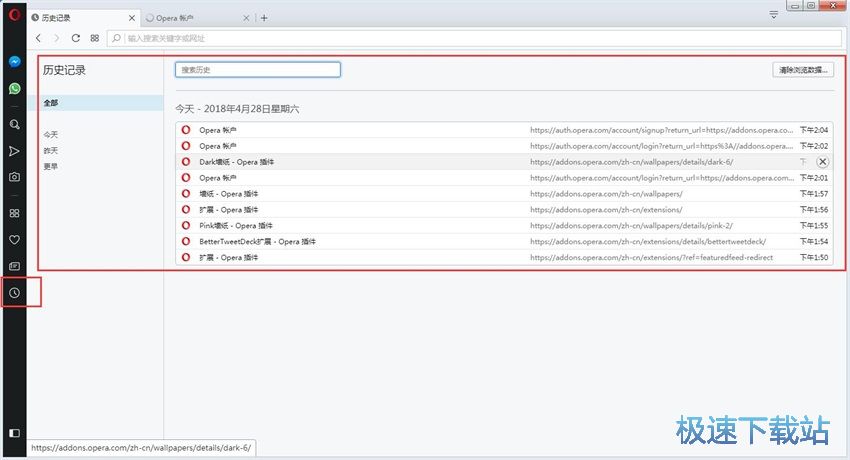Close the 历史记录 tab
The image size is (850, 460).
[x=132, y=18]
